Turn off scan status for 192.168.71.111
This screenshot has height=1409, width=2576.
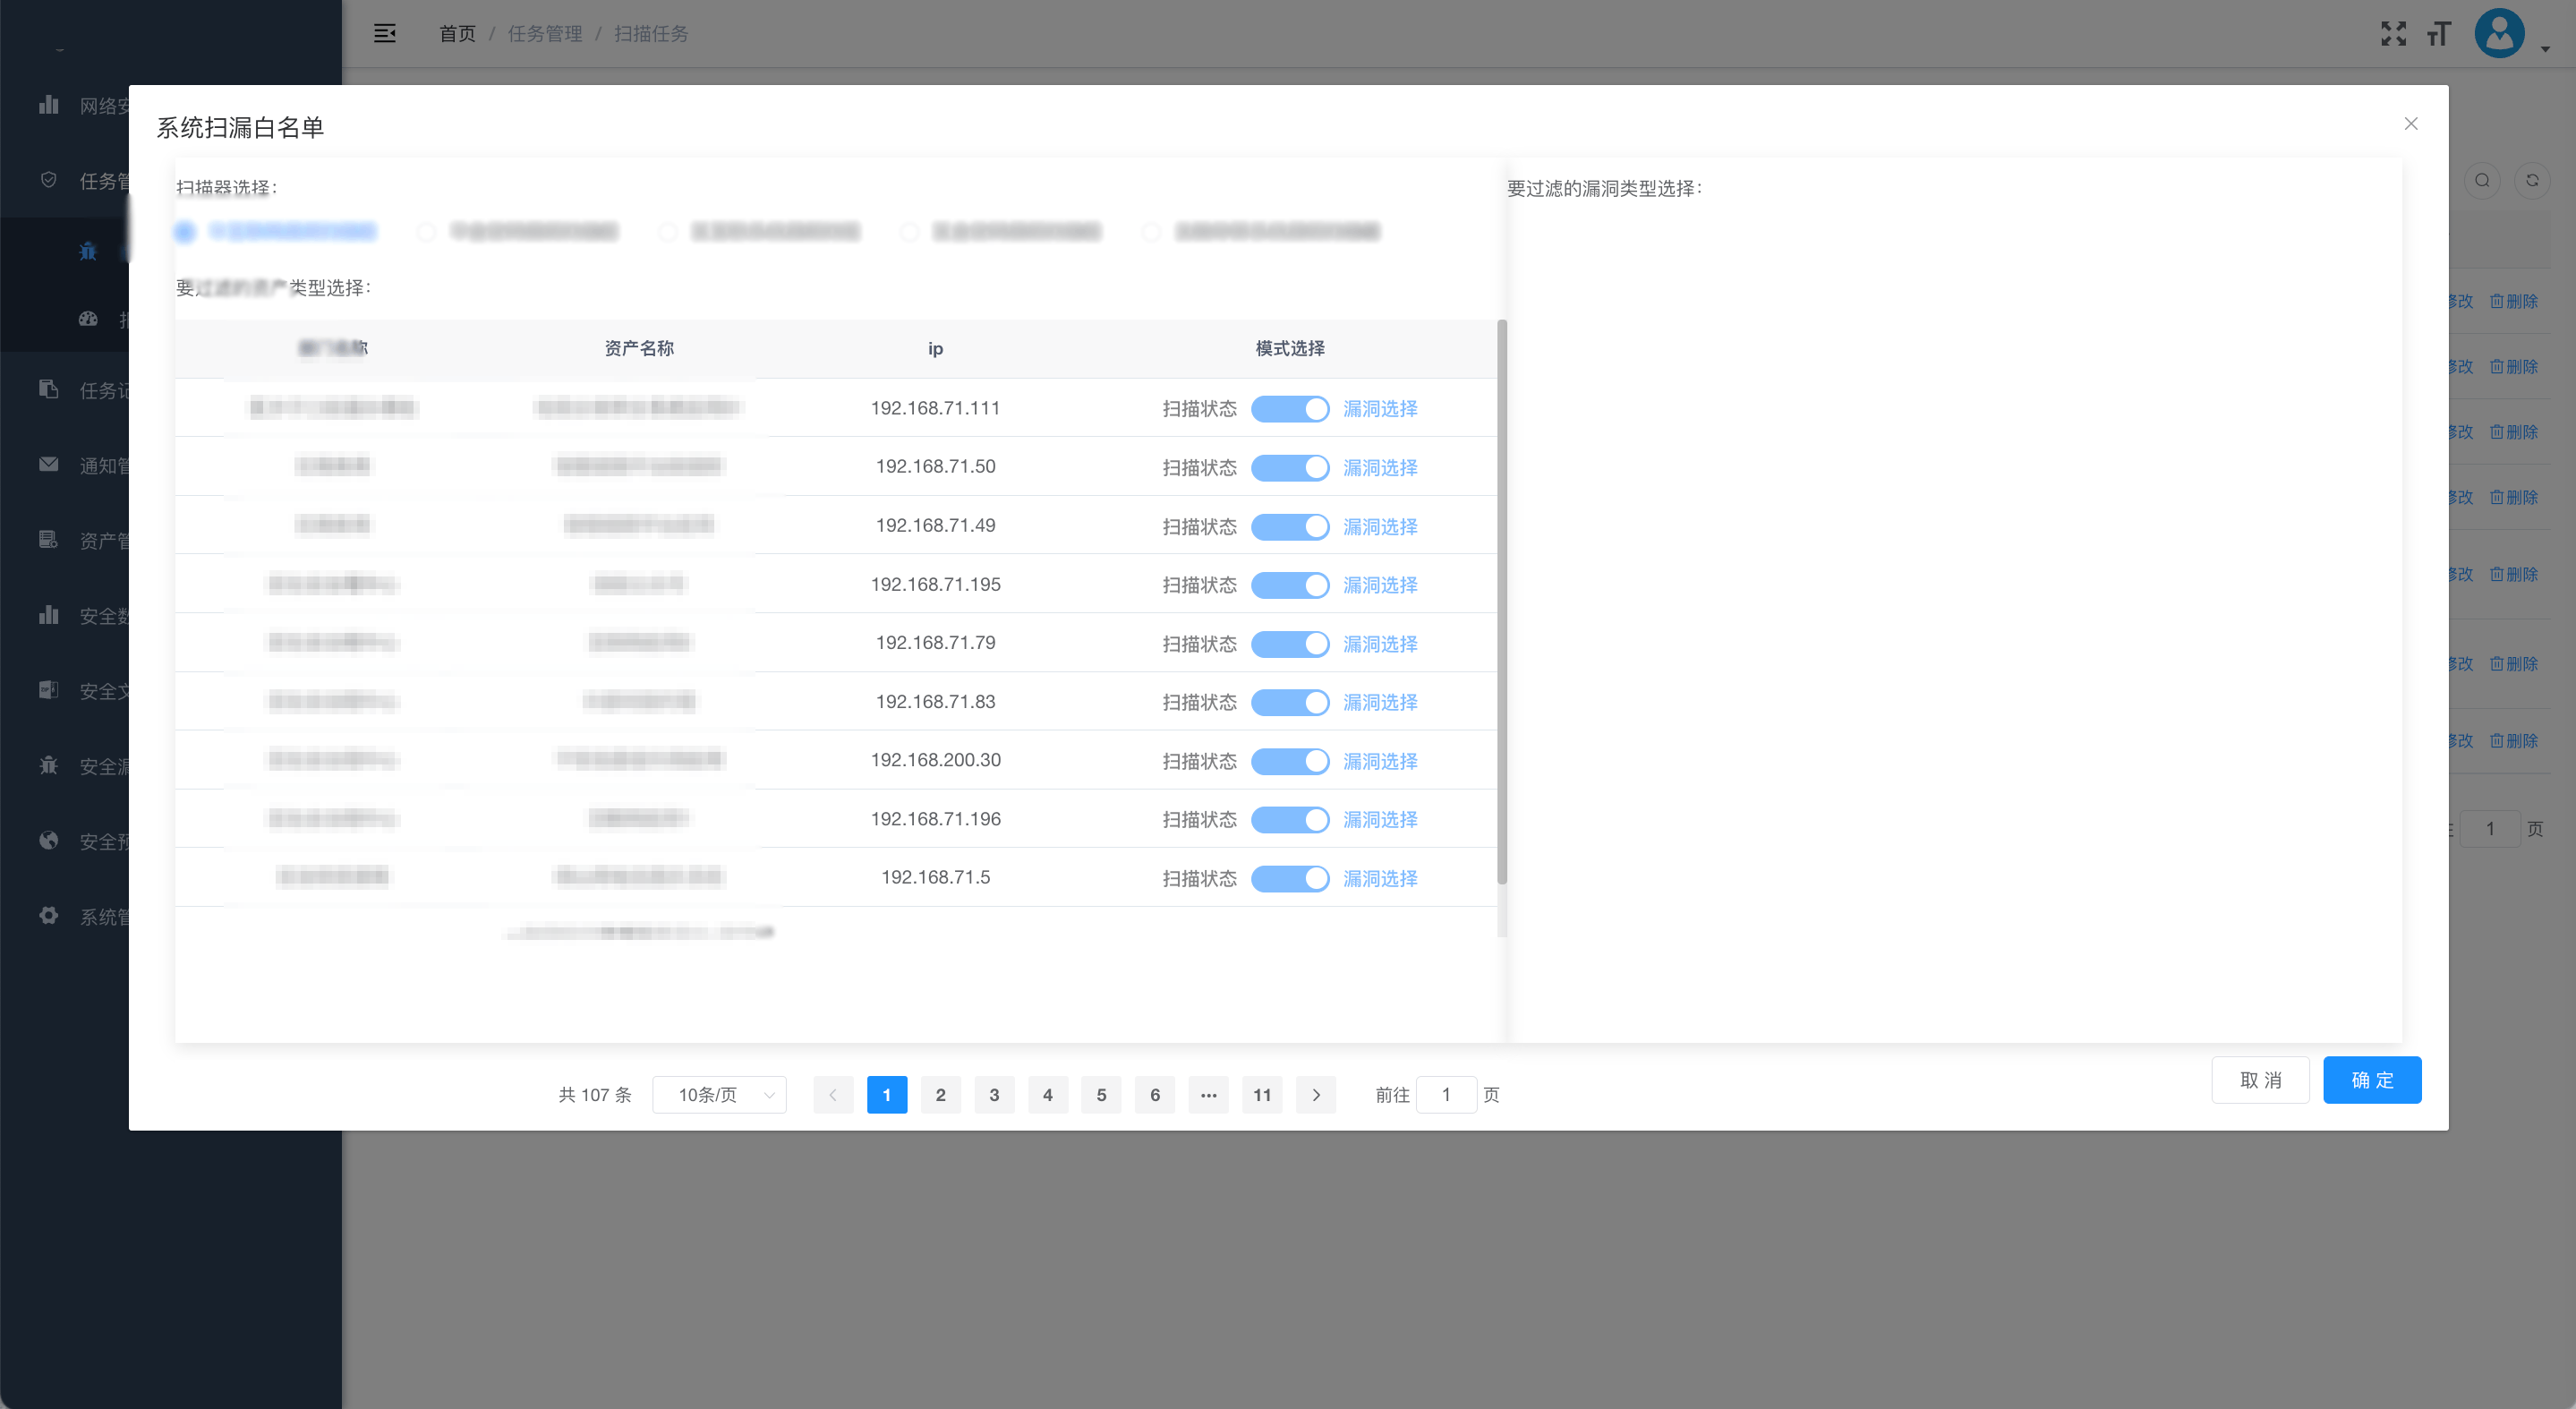point(1289,408)
